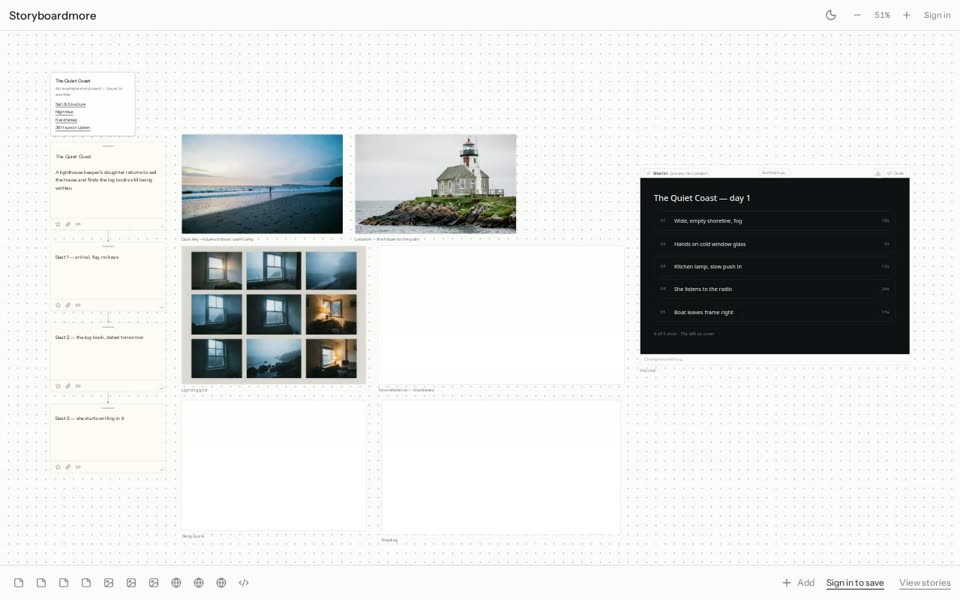
Task: Click the first globe icon in bottom bar
Action: 176,583
